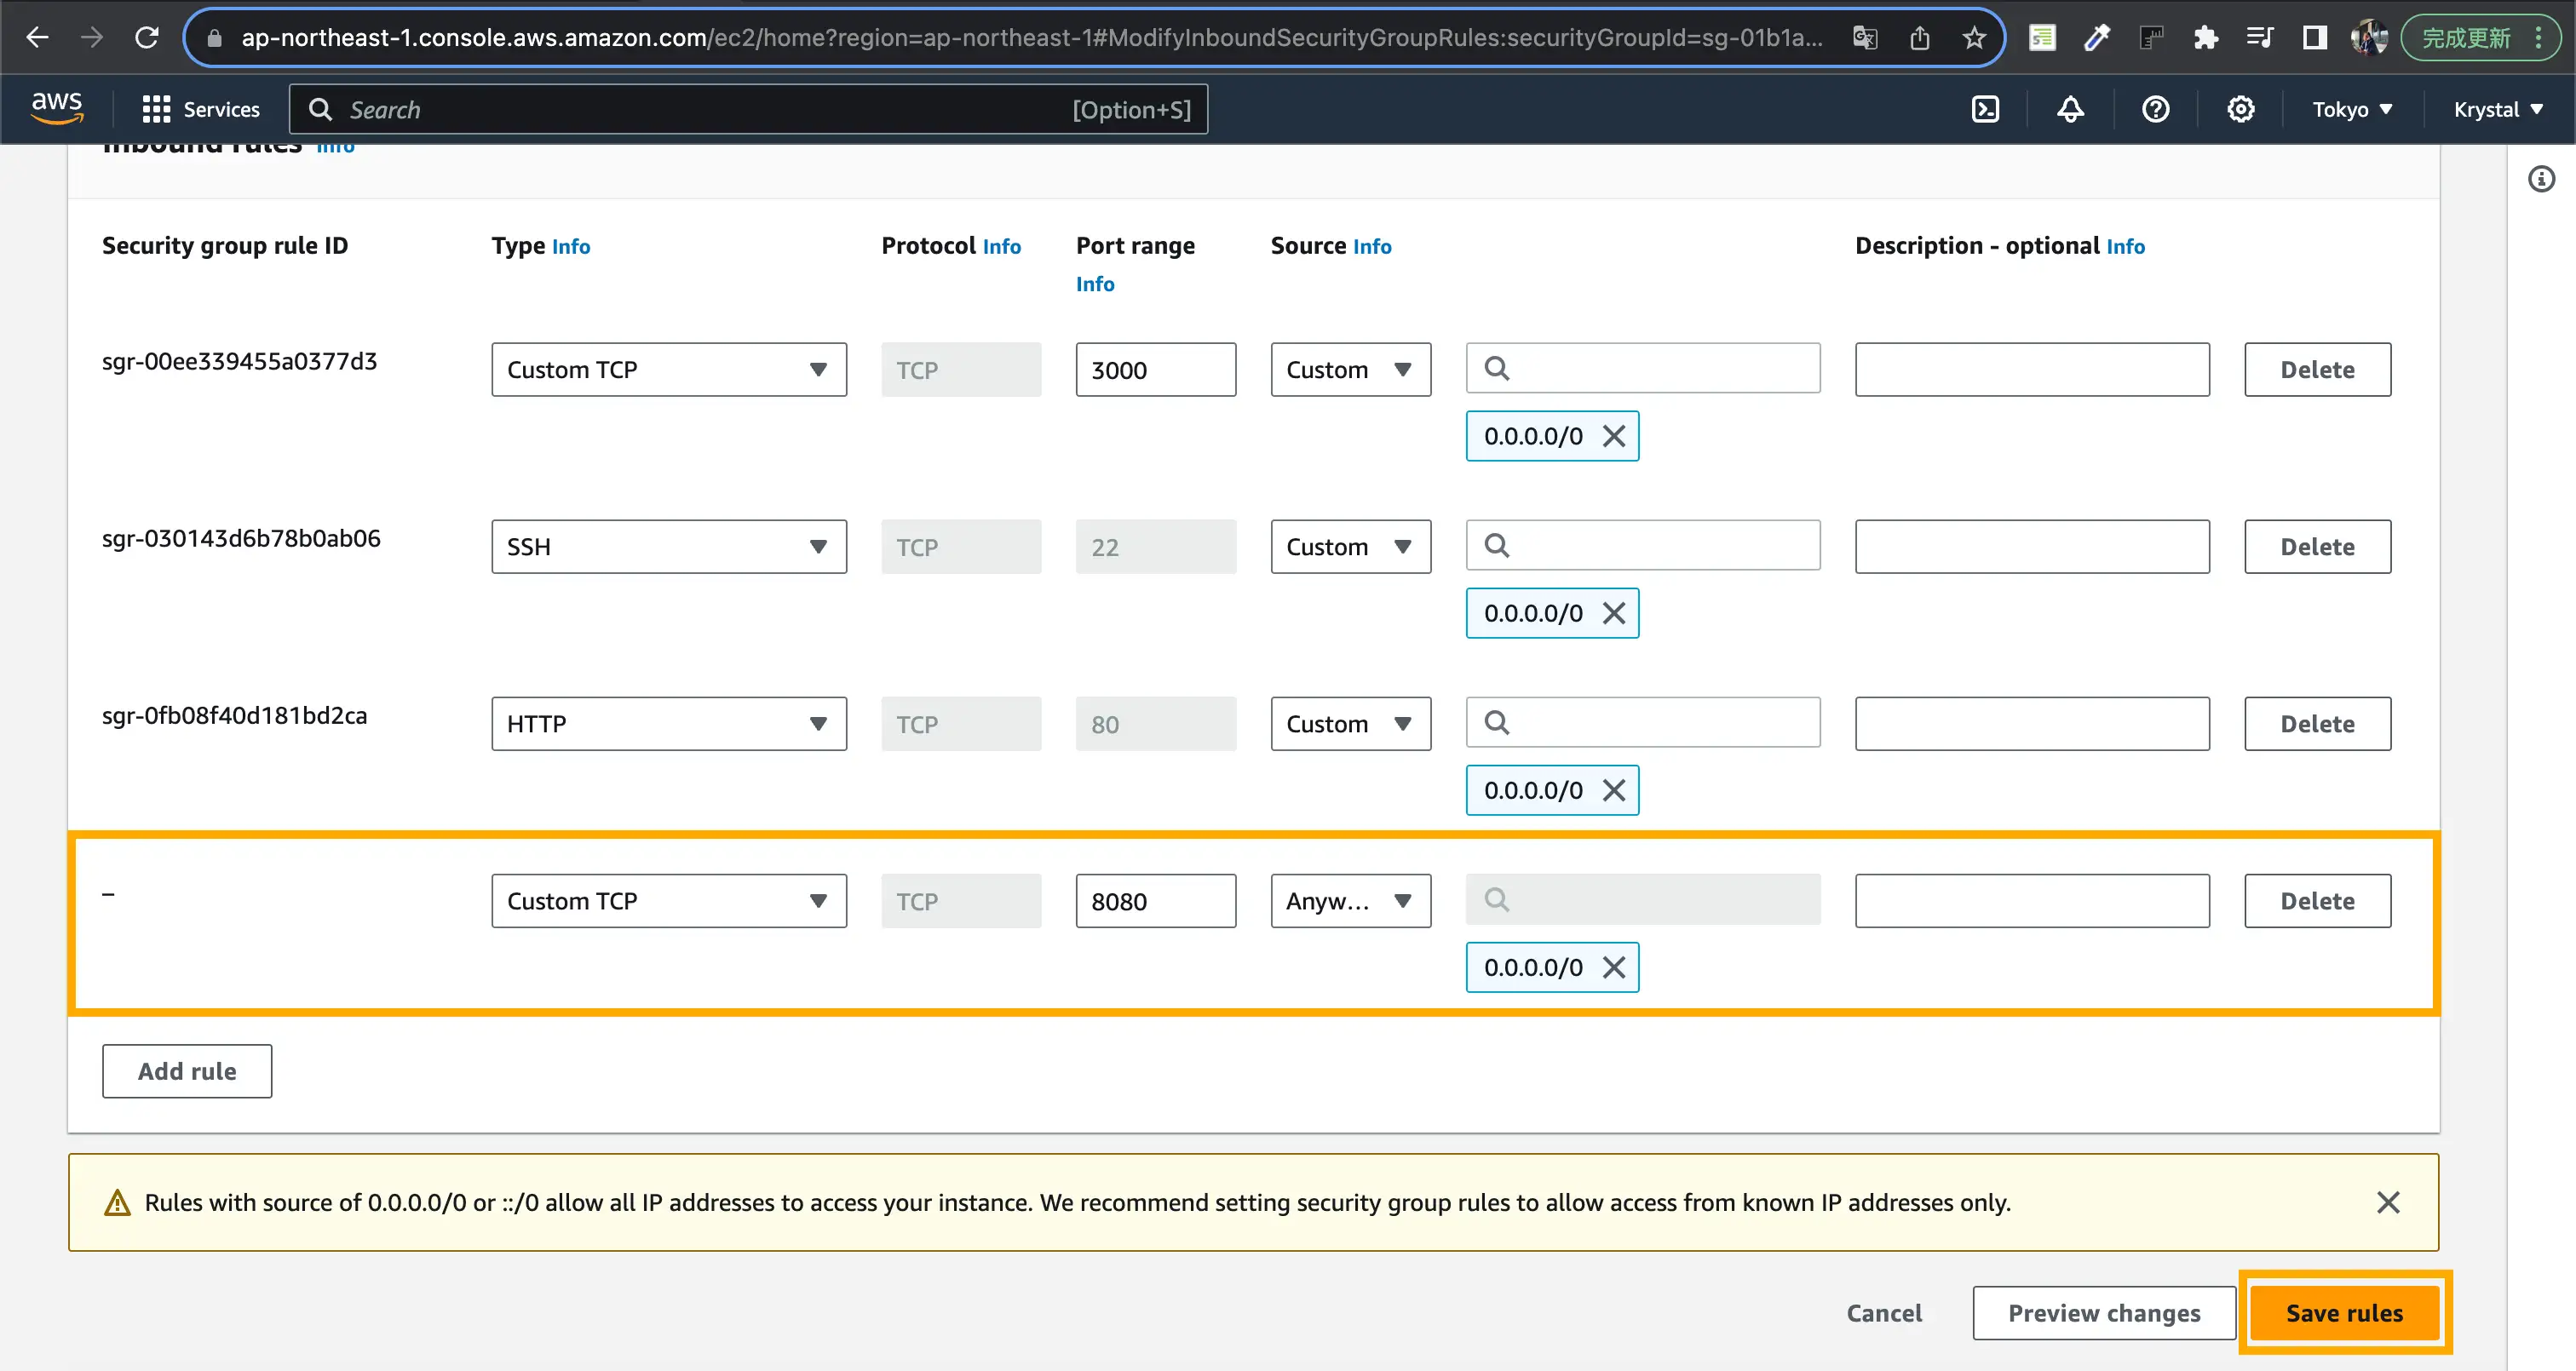Click the browser profile avatar
Viewport: 2576px width, 1371px height.
pyautogui.click(x=2368, y=38)
